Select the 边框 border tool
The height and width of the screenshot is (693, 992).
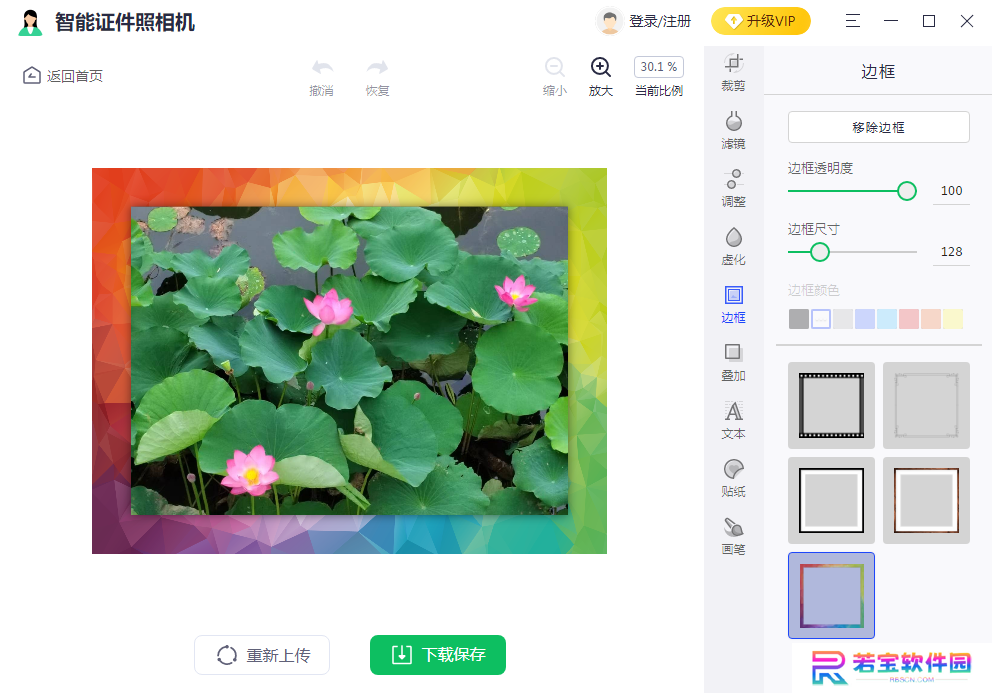click(x=733, y=304)
